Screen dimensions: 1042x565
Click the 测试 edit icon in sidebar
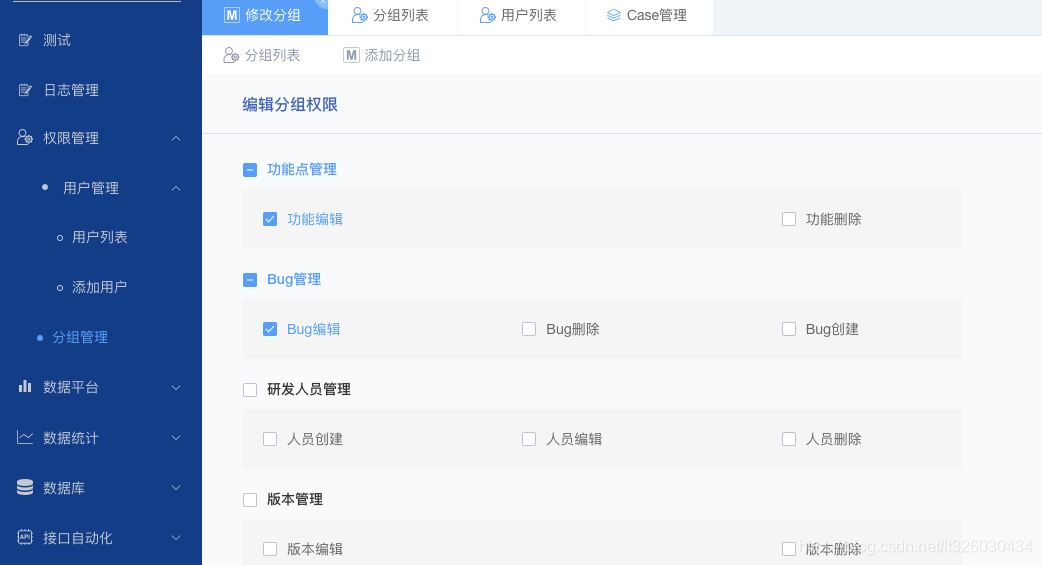point(25,40)
